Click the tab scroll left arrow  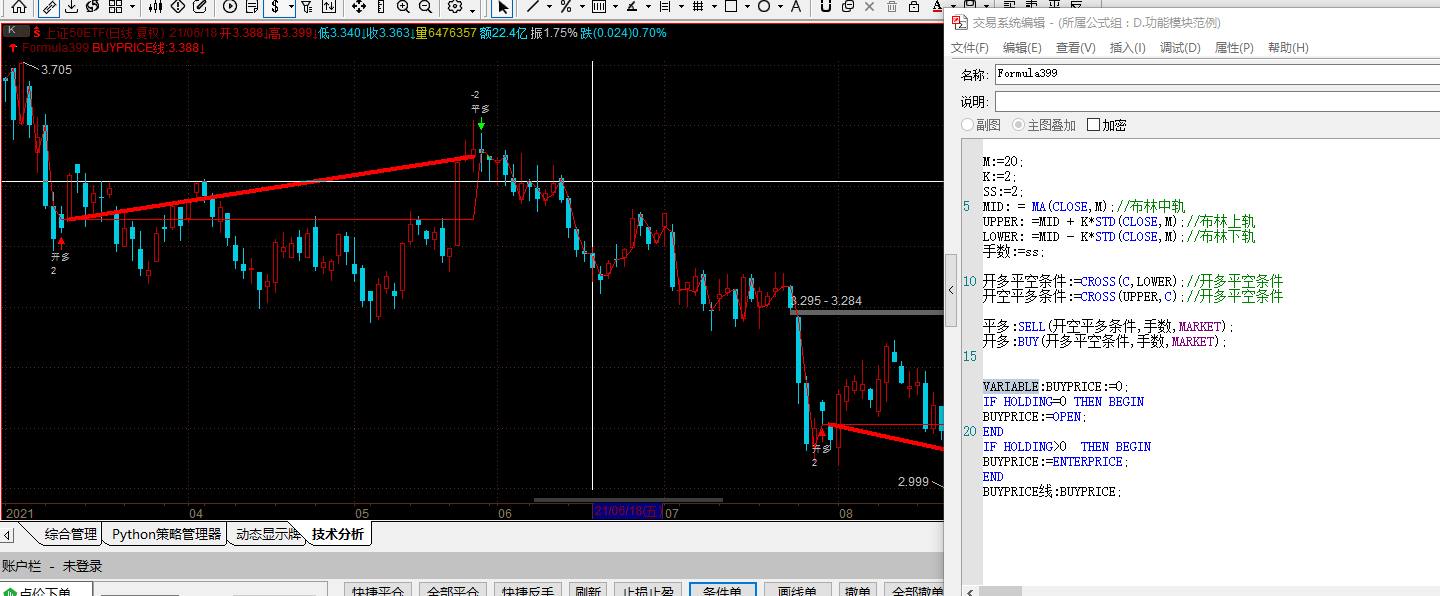coord(7,535)
